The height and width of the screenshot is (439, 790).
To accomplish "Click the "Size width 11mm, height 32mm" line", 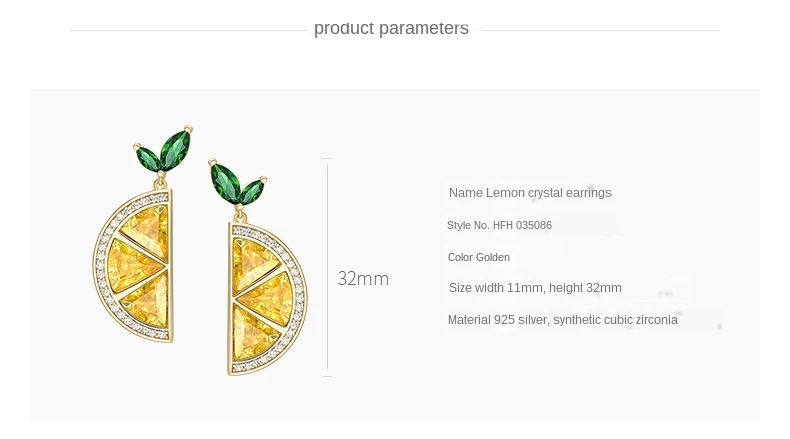I will 535,288.
